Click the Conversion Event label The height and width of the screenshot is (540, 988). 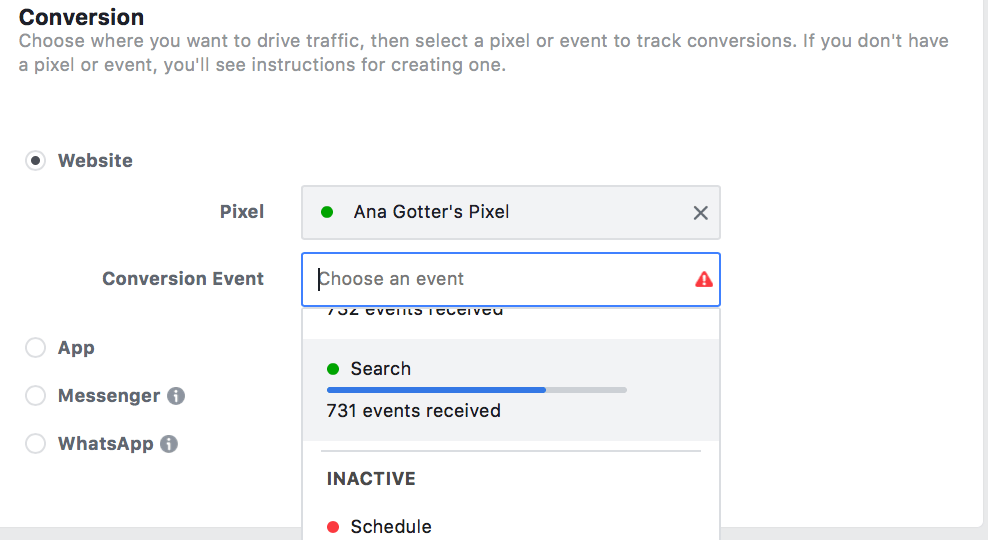tap(183, 279)
